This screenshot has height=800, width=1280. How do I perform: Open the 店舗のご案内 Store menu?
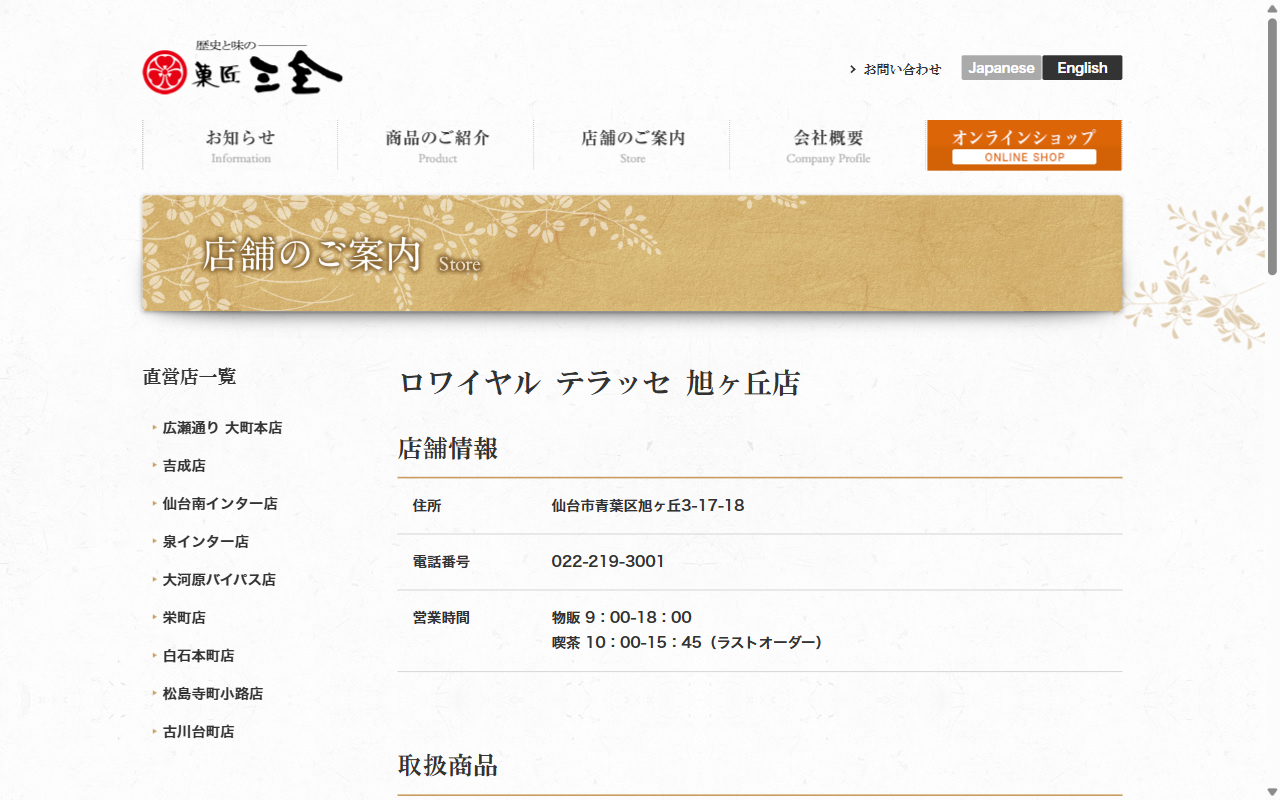(633, 145)
